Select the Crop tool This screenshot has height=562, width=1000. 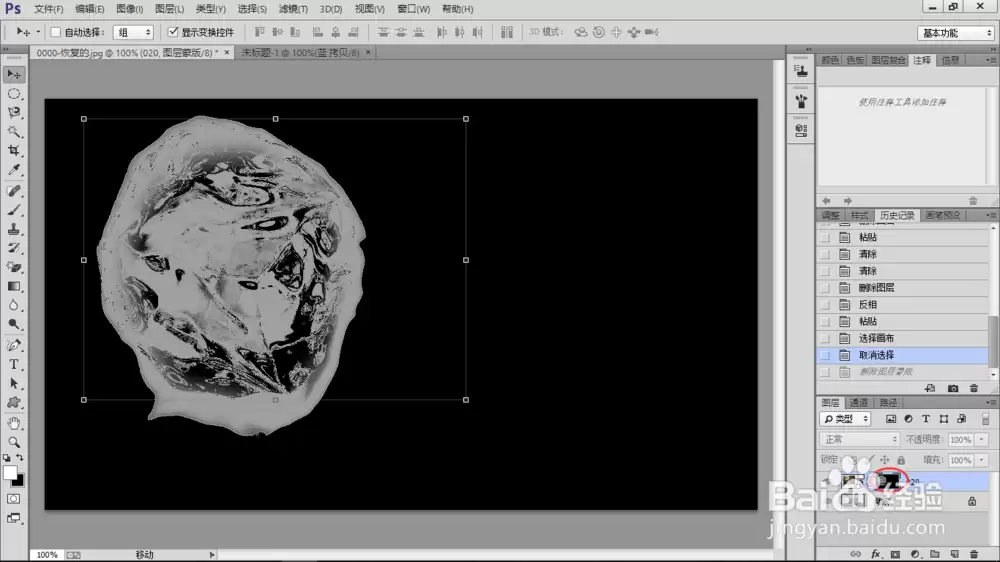pyautogui.click(x=13, y=151)
